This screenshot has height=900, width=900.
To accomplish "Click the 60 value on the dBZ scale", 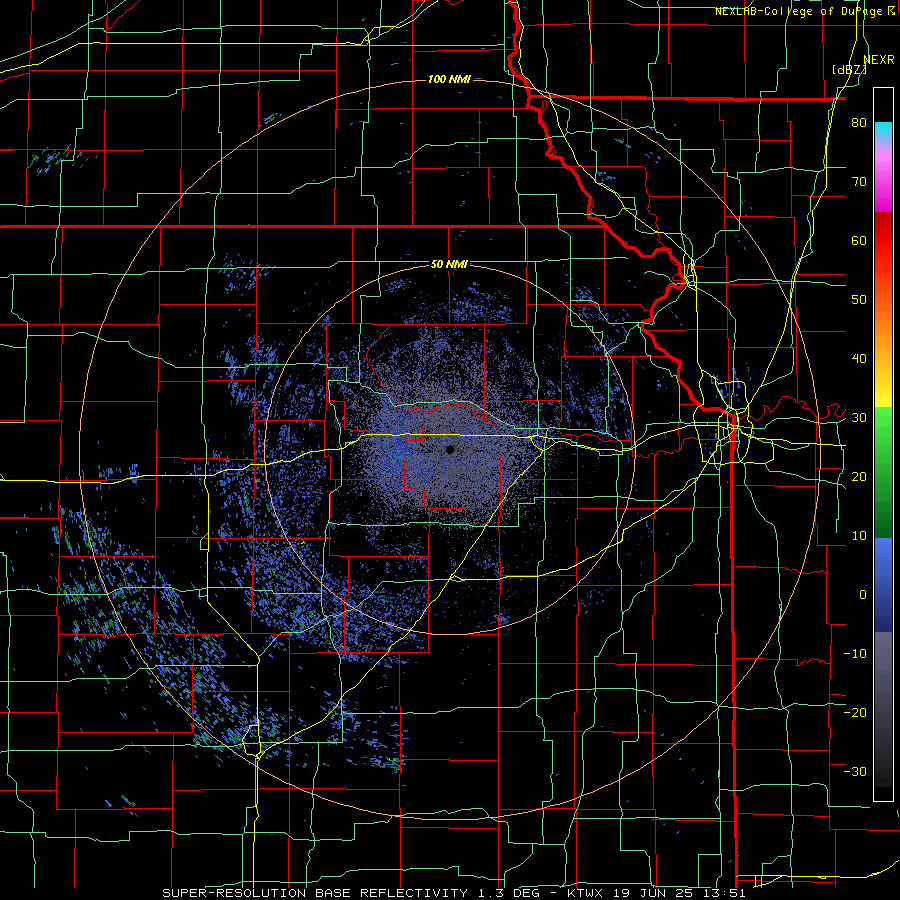I will coord(859,240).
